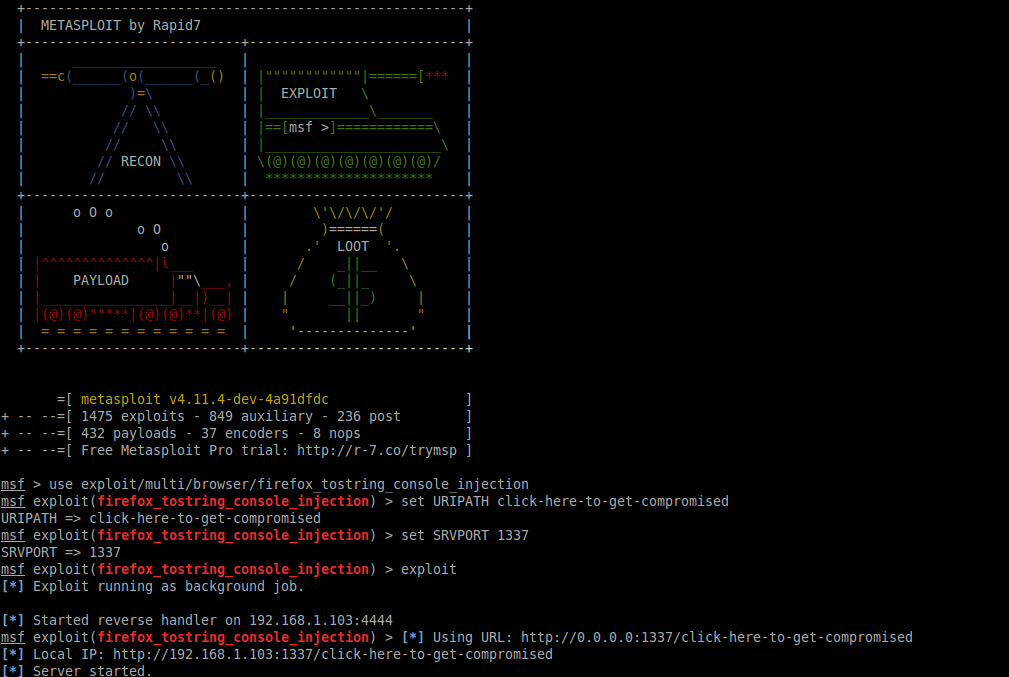
Task: Click the "SRVPORT => 1337" output line
Action: (x=60, y=553)
